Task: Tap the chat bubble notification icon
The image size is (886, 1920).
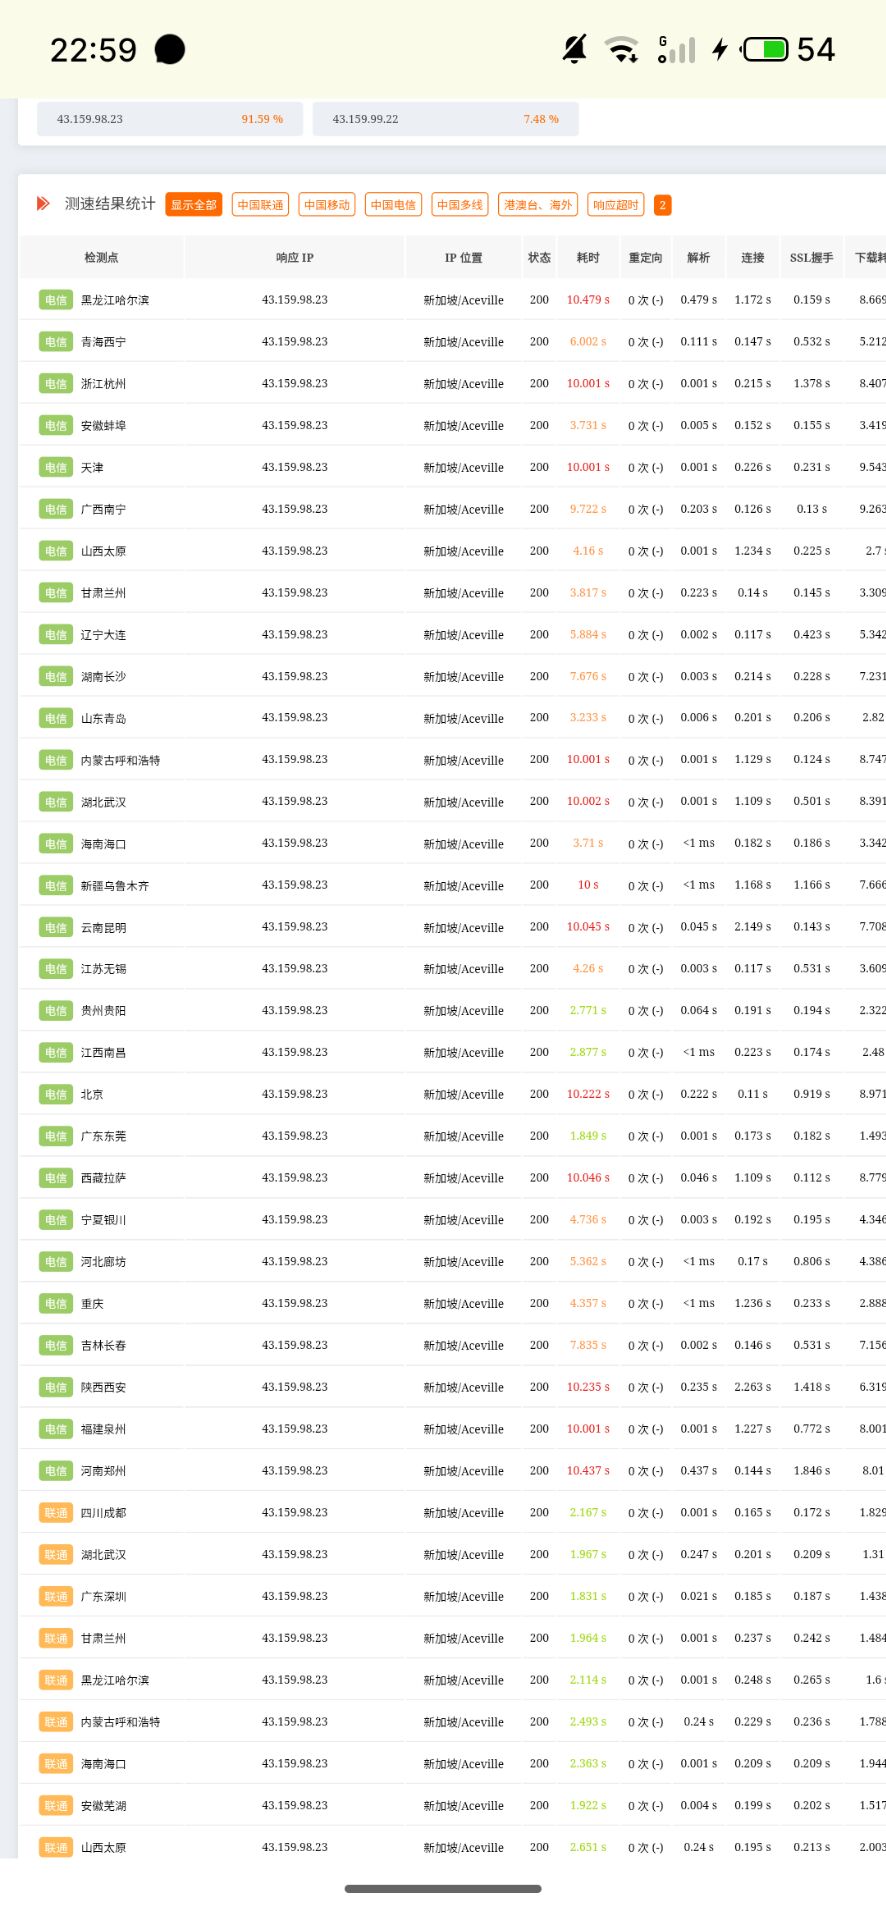Action: [170, 49]
